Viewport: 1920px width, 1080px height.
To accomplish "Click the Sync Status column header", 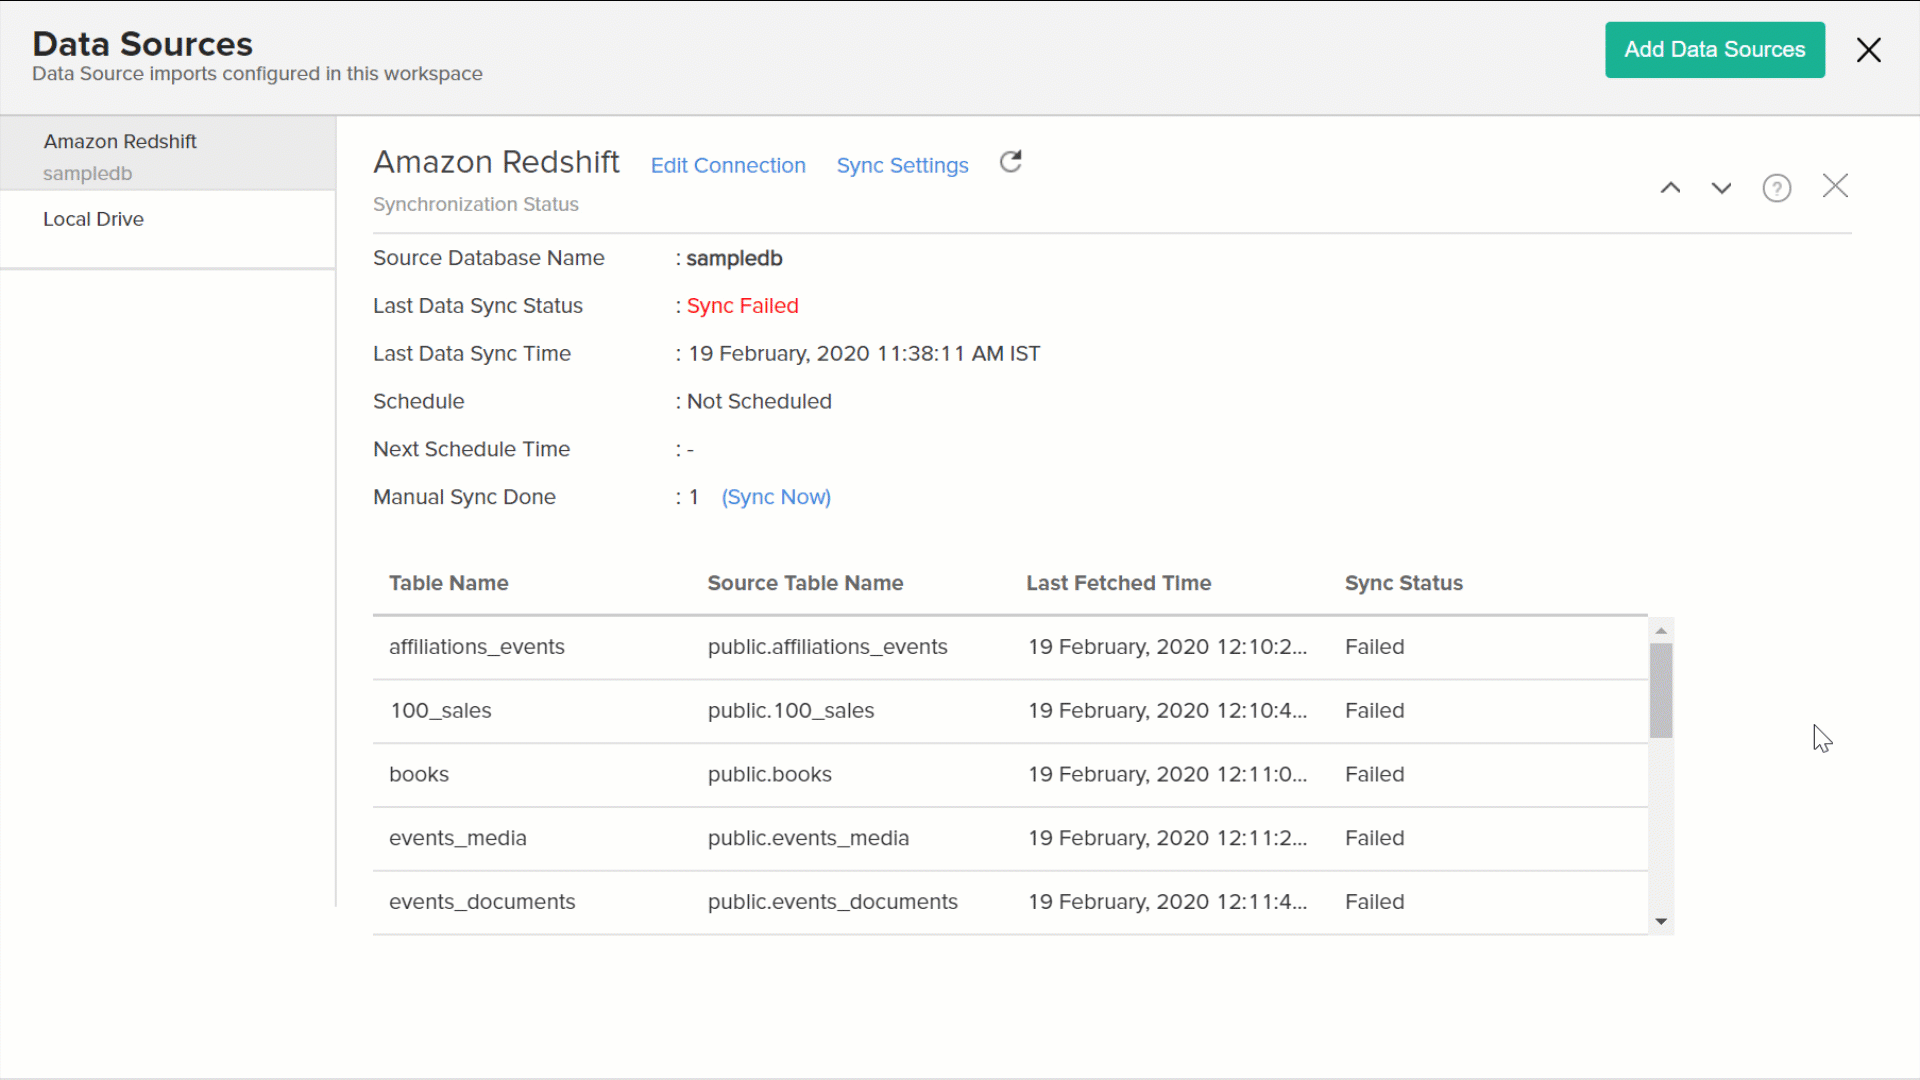I will (x=1403, y=583).
